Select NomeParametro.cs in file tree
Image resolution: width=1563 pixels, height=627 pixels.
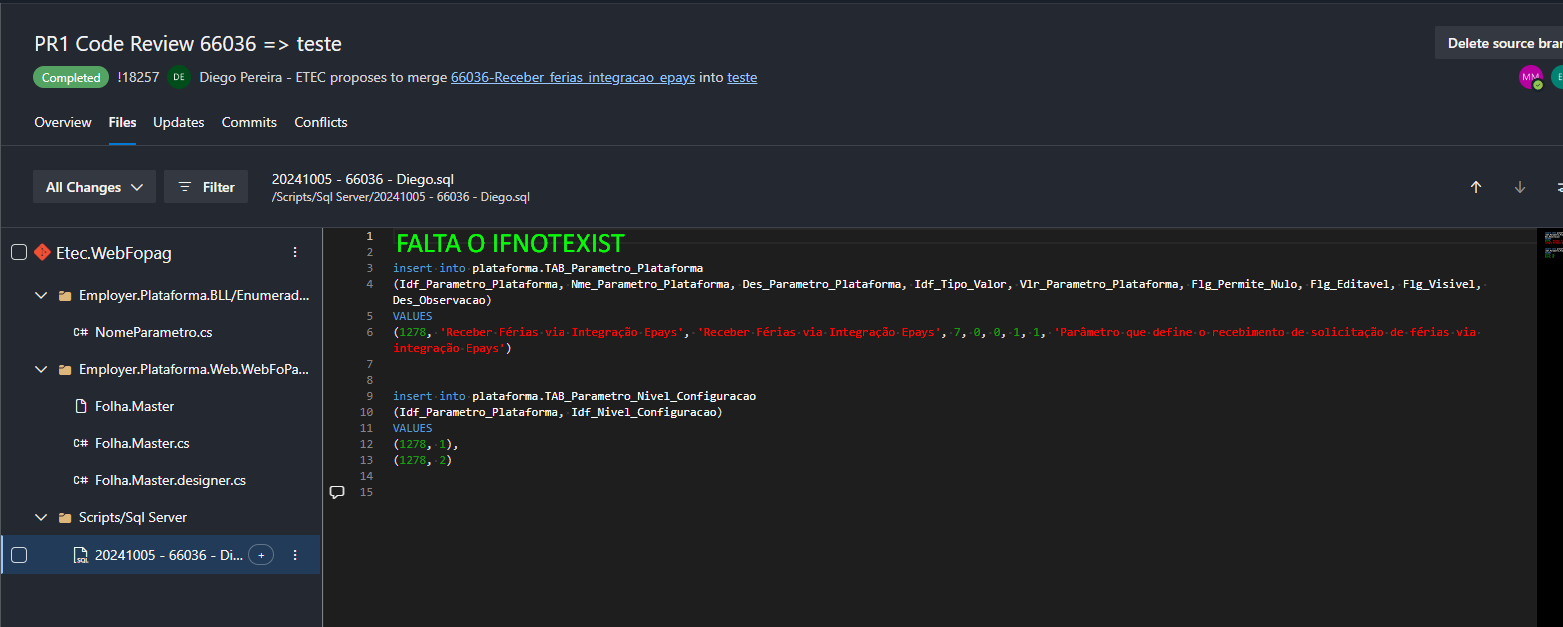click(x=153, y=333)
